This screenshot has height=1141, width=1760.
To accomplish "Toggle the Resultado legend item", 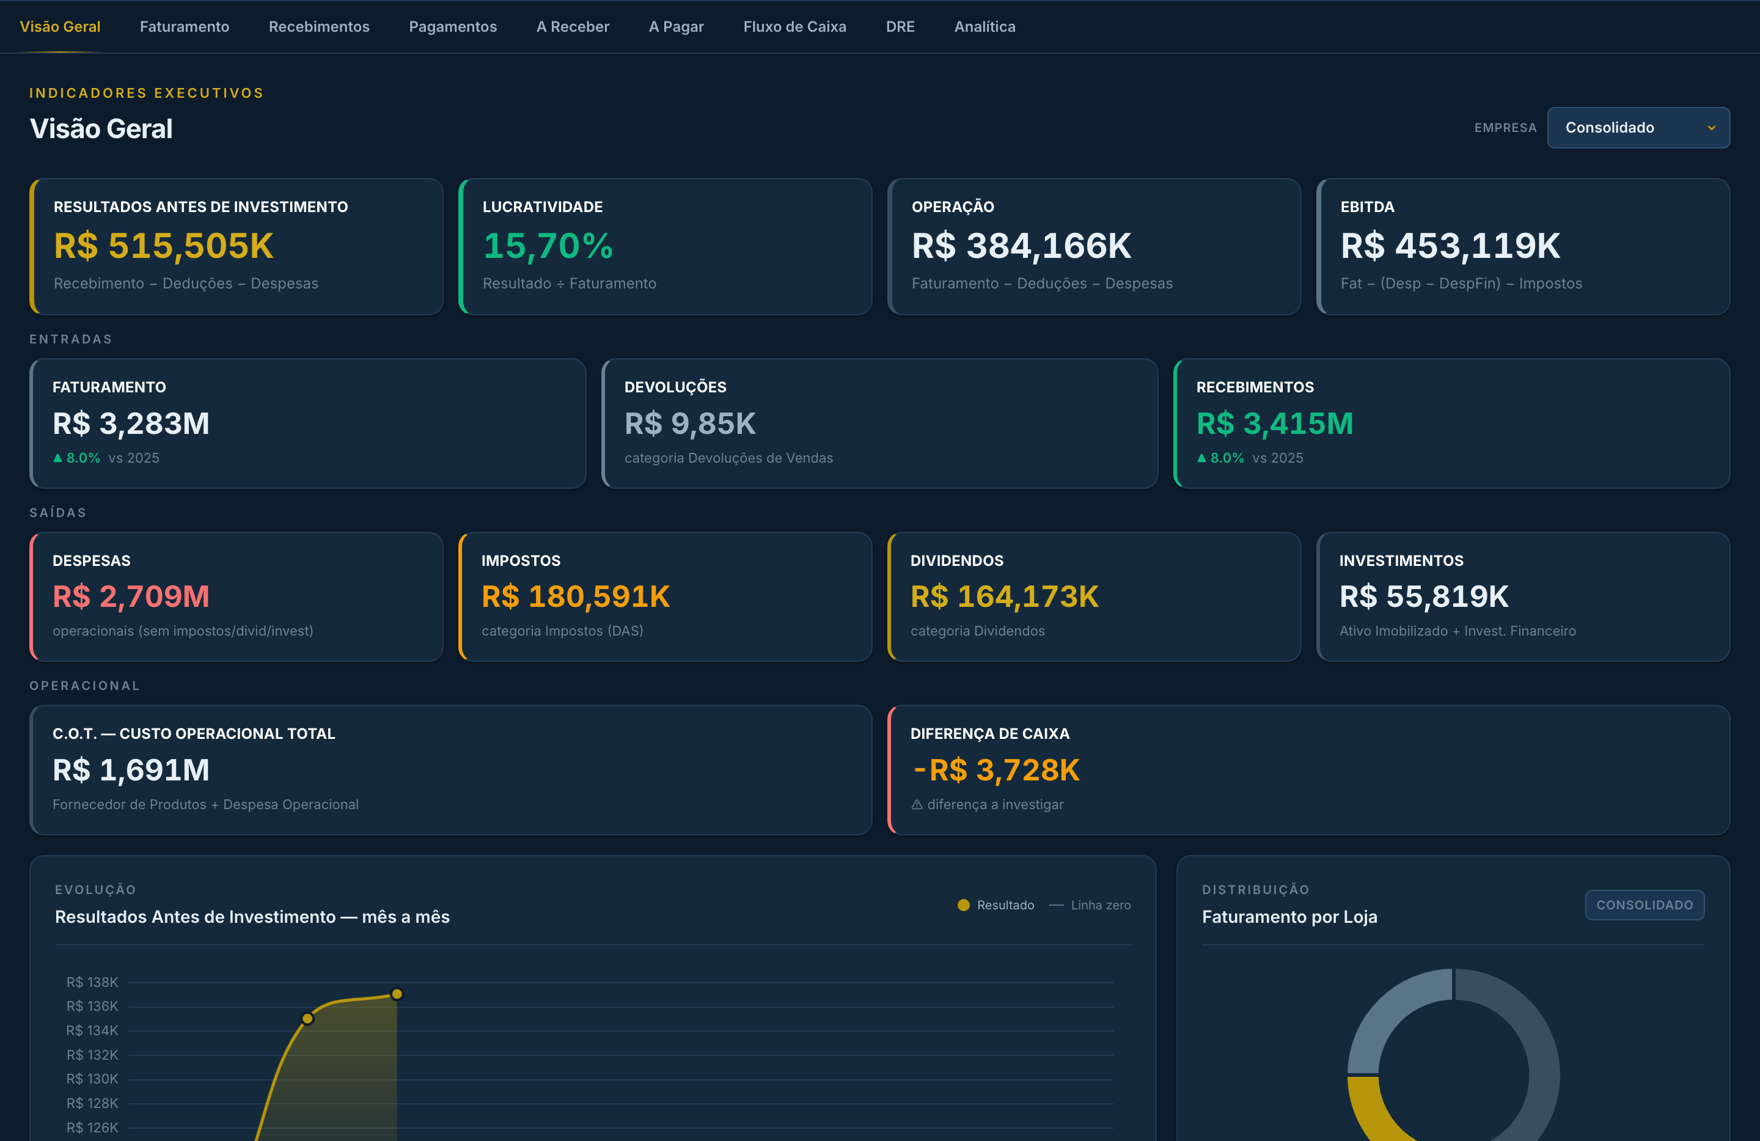I will click(x=996, y=905).
